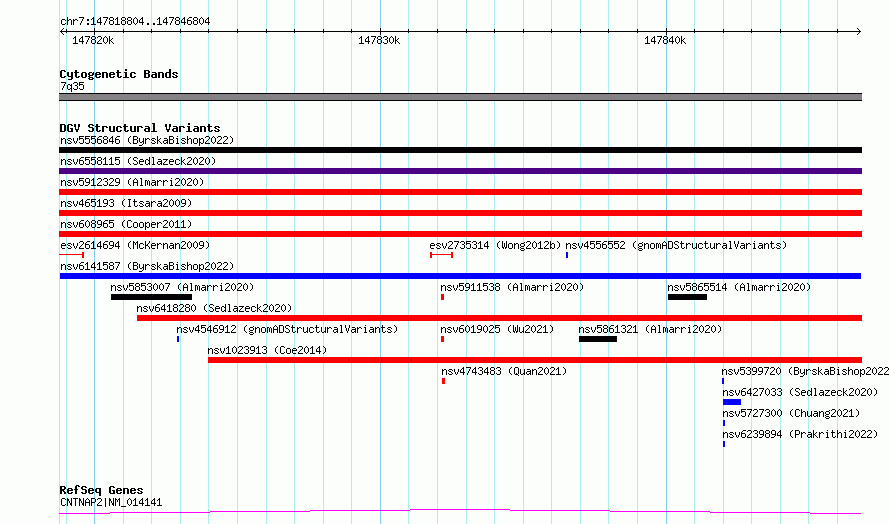Open the nsv6427033 (Sedlazeck2020) label
The height and width of the screenshot is (524, 890).
800,392
